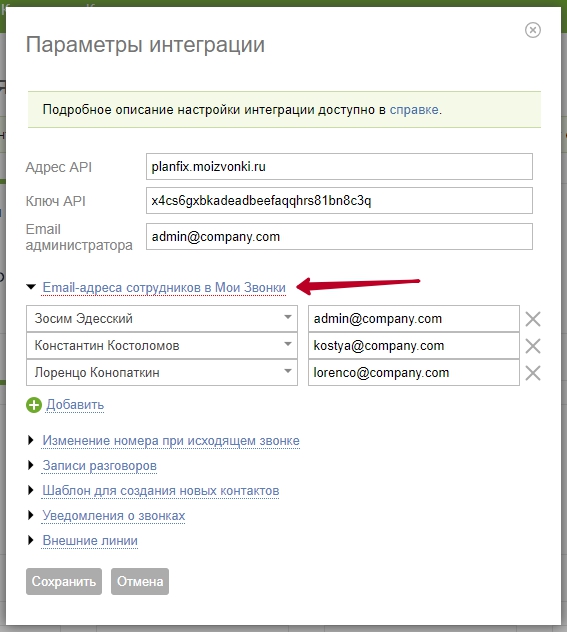The height and width of the screenshot is (632, 567).
Task: Click the triangle beside Уведомления о звонках
Action: click(x=31, y=515)
